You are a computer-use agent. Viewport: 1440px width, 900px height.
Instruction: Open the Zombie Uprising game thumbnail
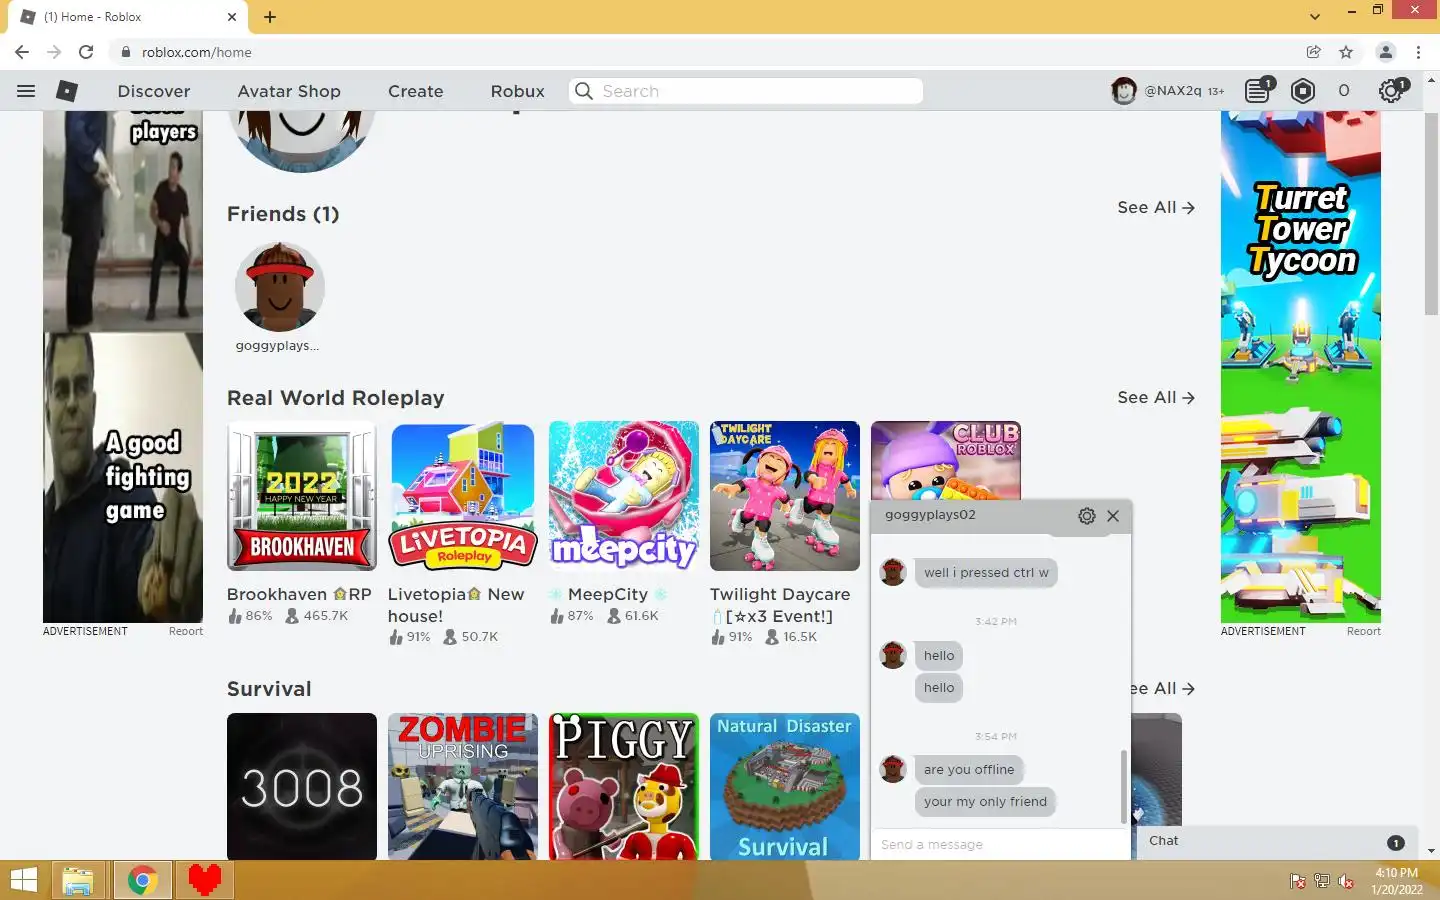click(463, 786)
